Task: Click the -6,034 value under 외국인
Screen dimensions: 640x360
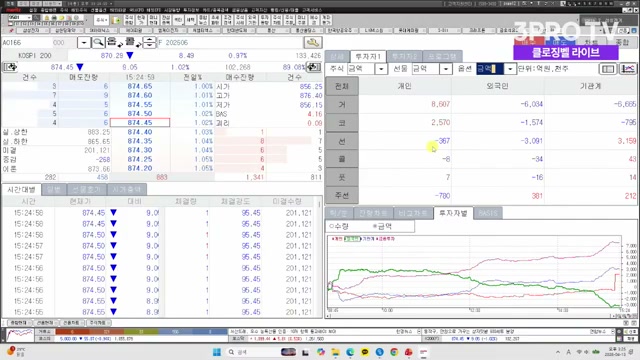Action: pyautogui.click(x=531, y=104)
